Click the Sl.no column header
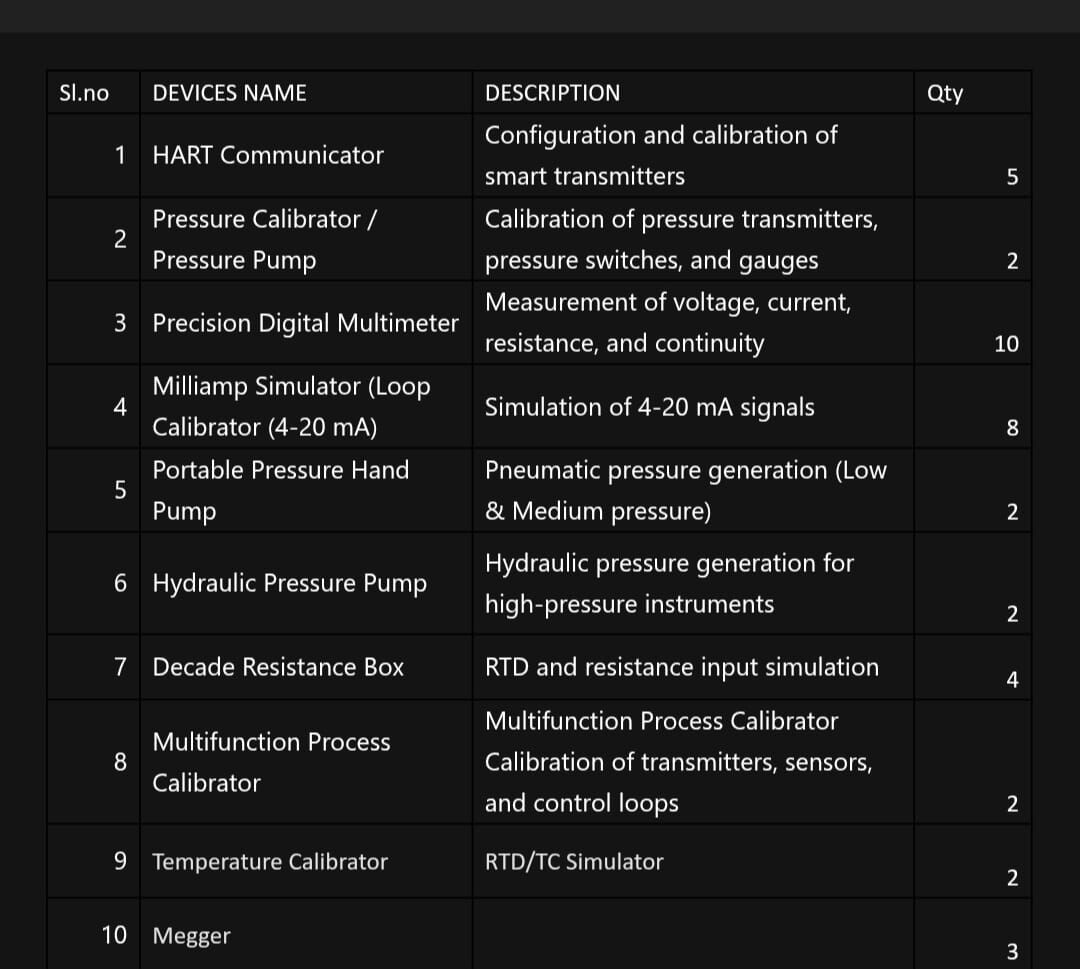 coord(94,92)
